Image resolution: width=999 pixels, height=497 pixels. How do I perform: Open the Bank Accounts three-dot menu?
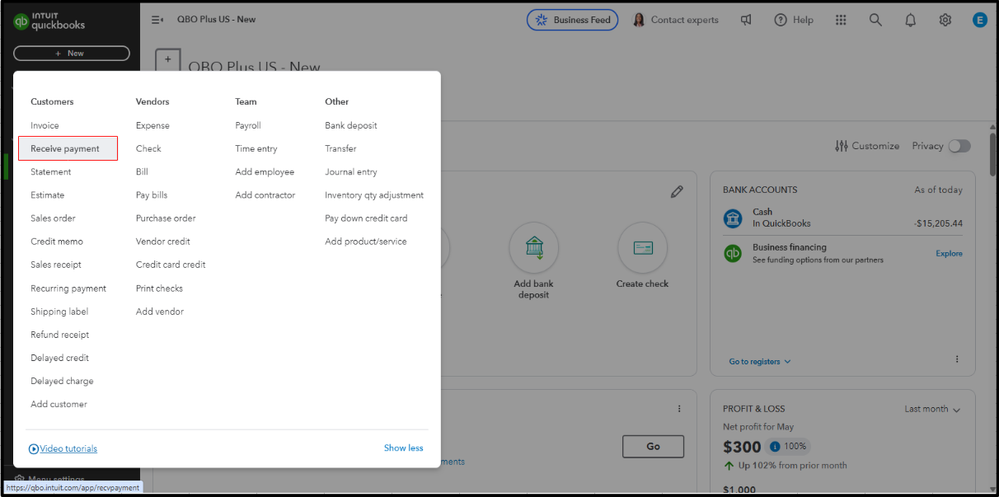[957, 359]
